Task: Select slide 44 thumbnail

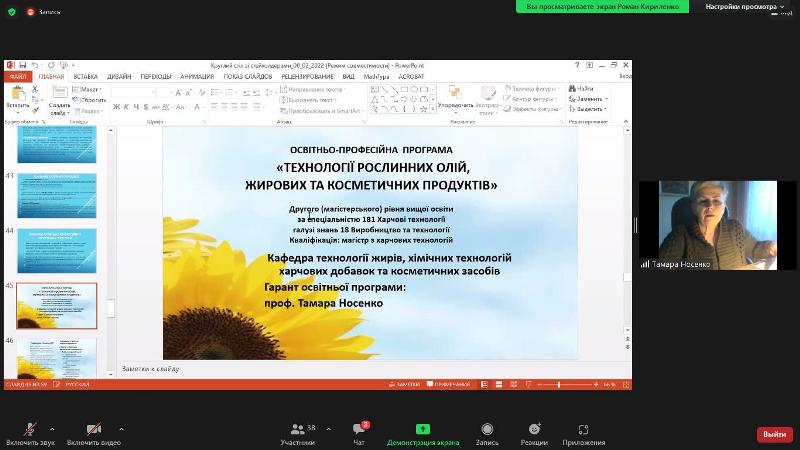Action: (57, 251)
